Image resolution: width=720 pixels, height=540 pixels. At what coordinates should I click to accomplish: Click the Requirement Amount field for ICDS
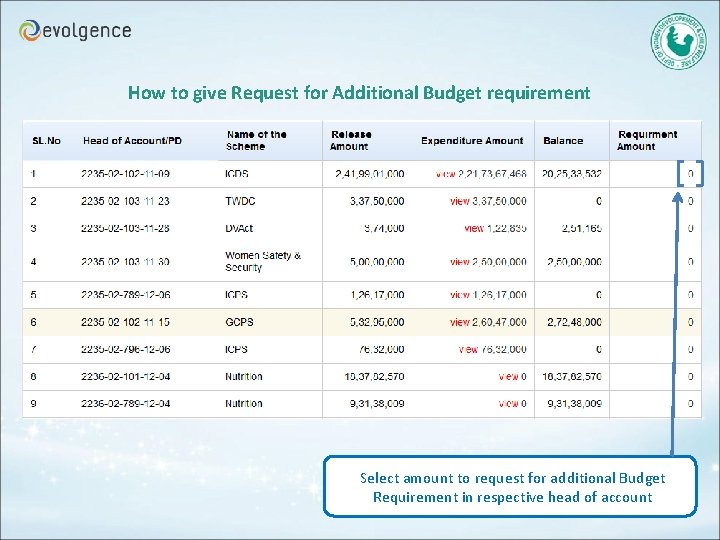click(690, 174)
